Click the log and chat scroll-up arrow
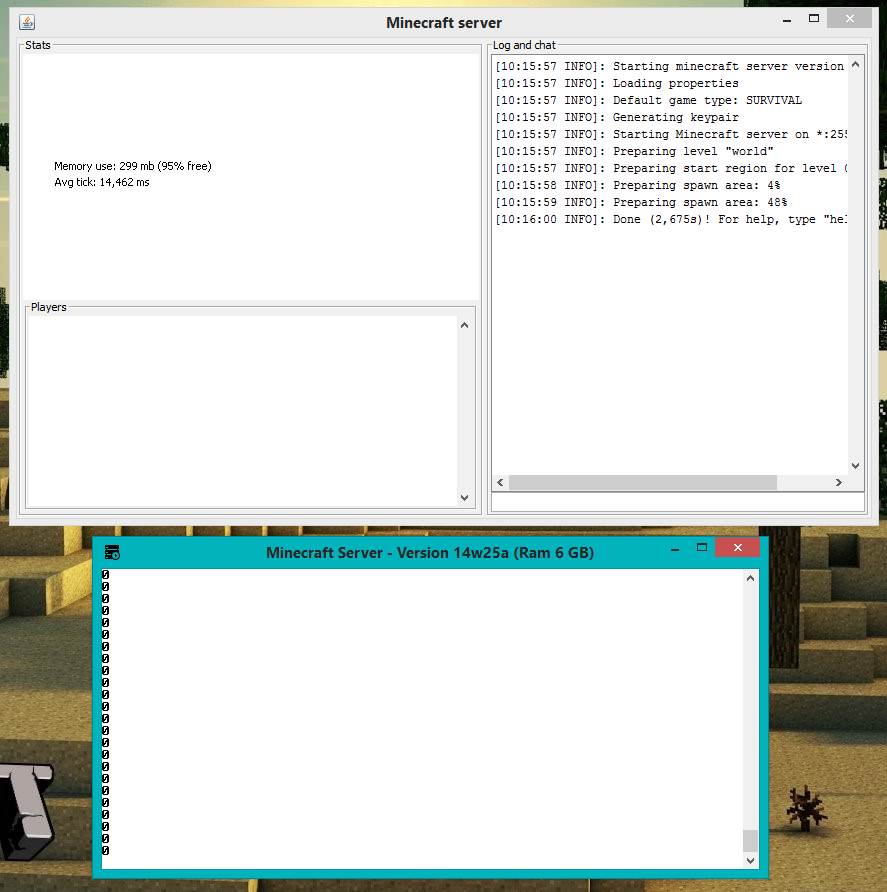887x892 pixels. coord(855,65)
